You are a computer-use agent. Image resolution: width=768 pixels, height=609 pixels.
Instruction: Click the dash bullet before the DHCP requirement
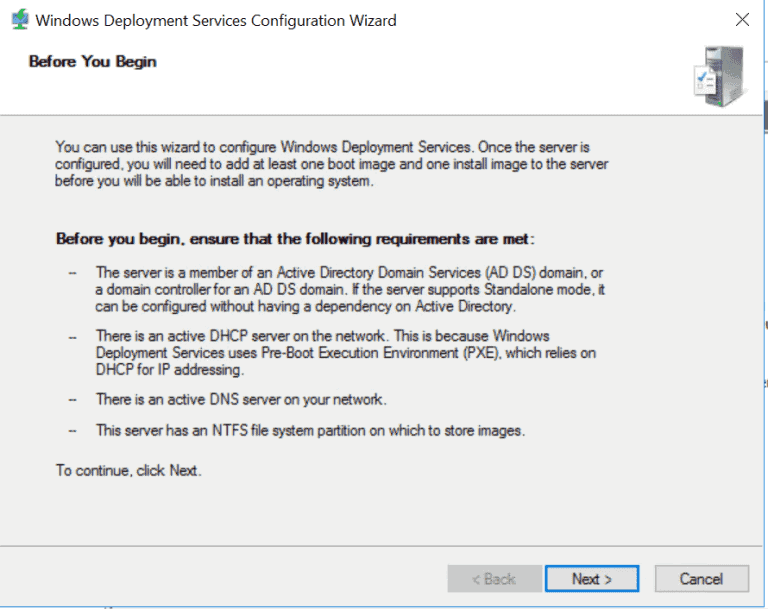tap(72, 337)
